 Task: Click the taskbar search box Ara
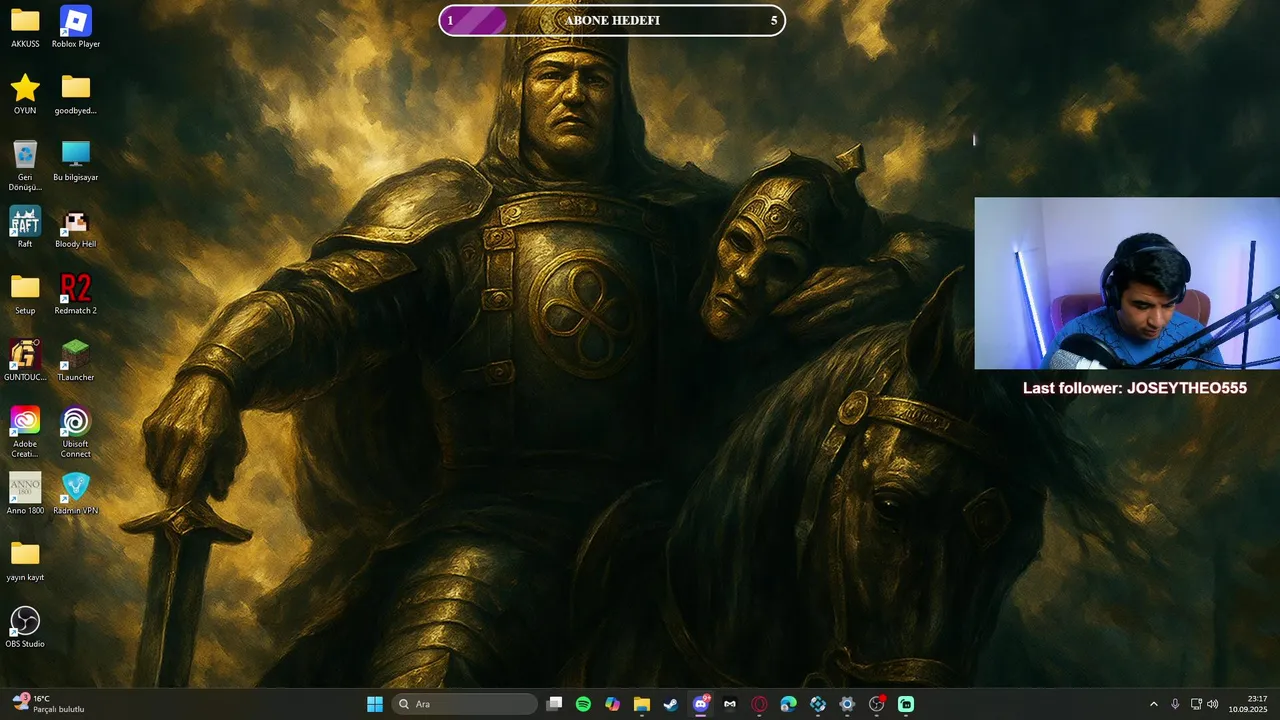(464, 704)
